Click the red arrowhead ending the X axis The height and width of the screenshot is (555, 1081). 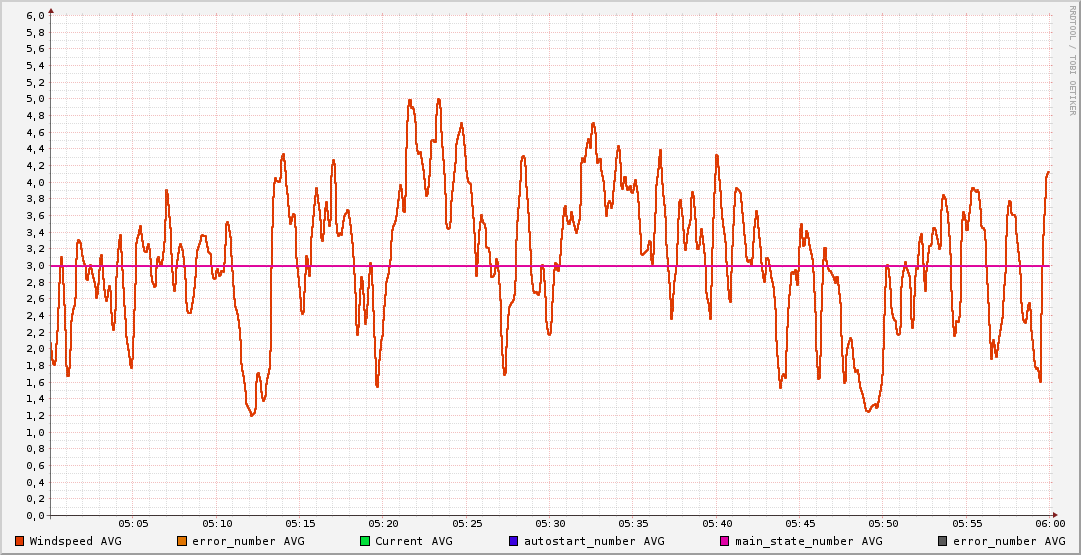(x=1057, y=516)
